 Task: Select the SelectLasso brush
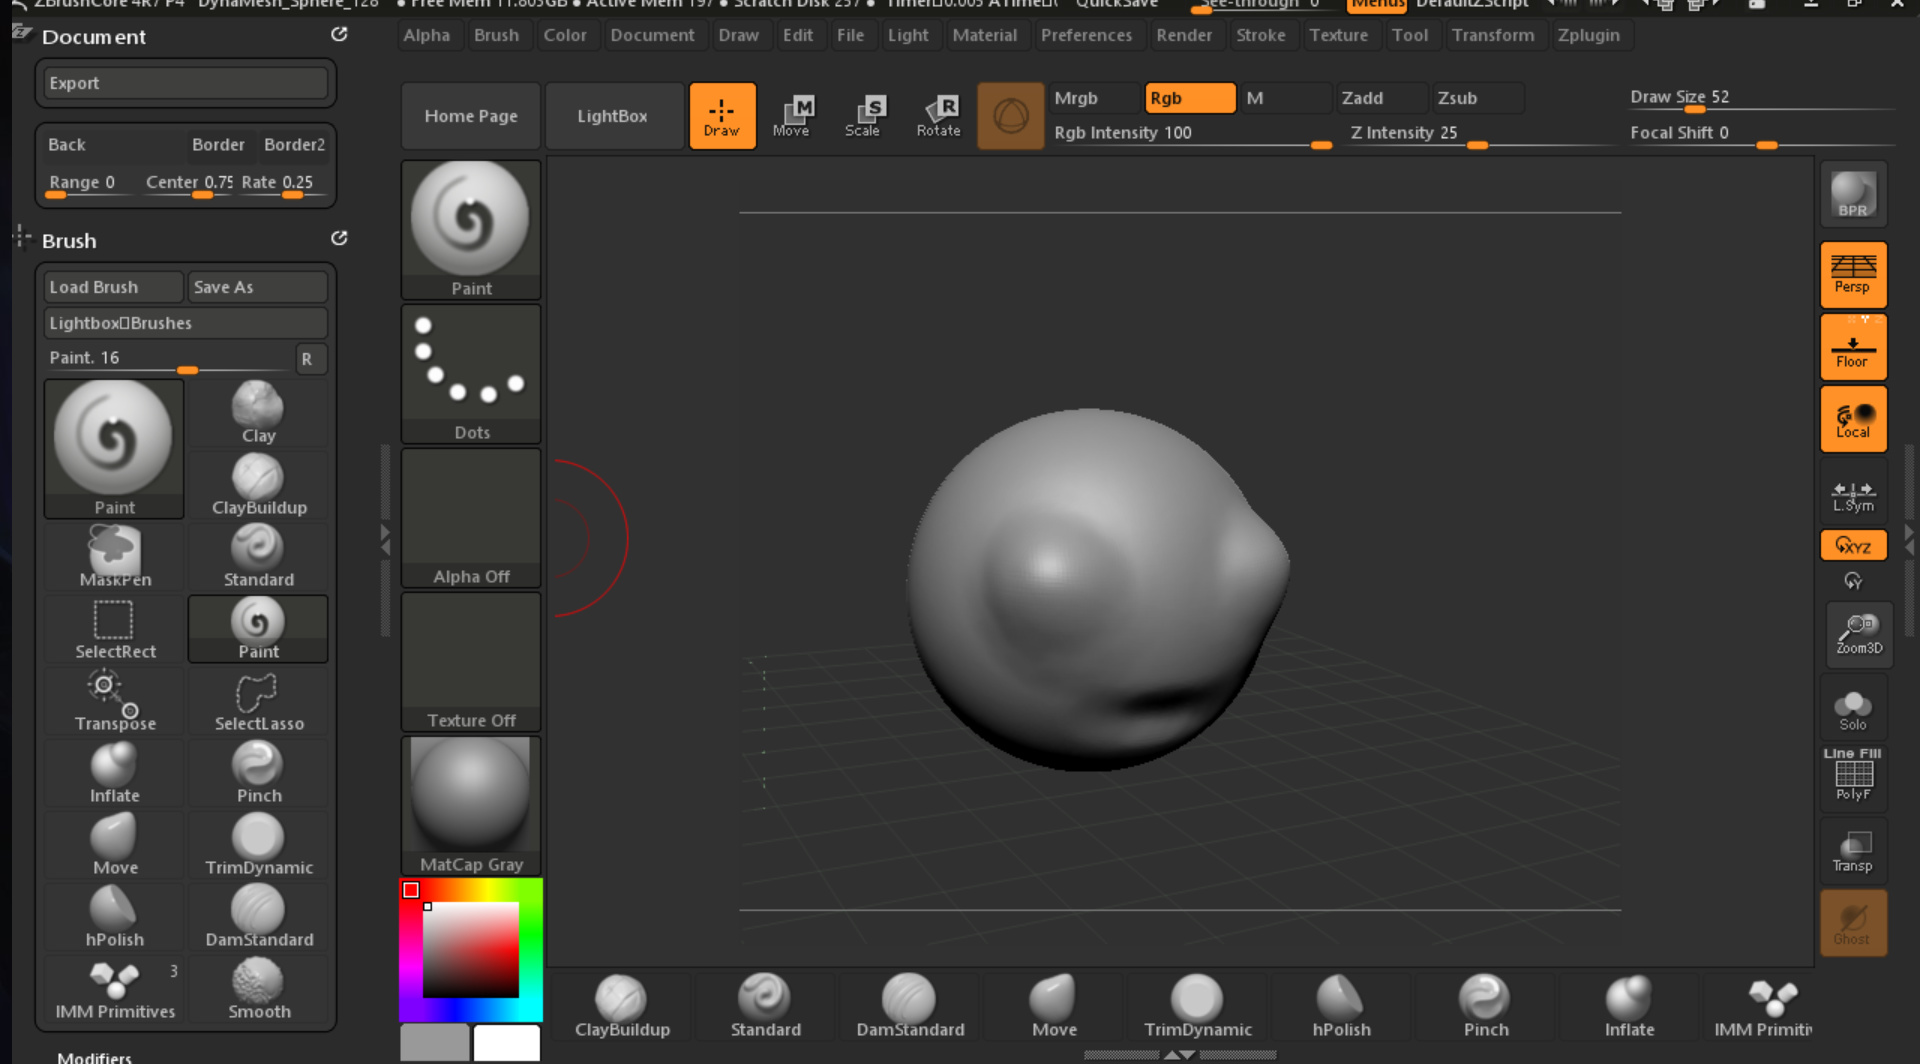click(x=258, y=702)
